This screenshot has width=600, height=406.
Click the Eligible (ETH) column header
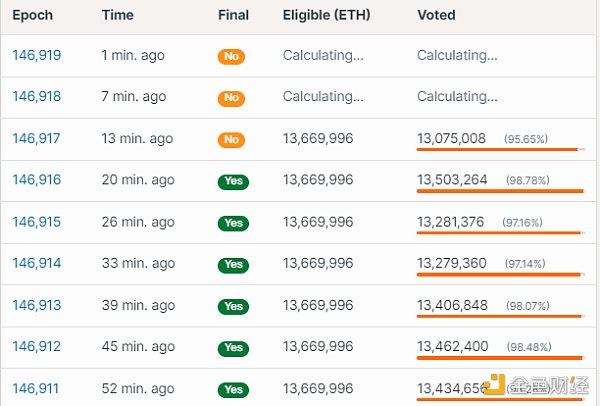(x=326, y=15)
